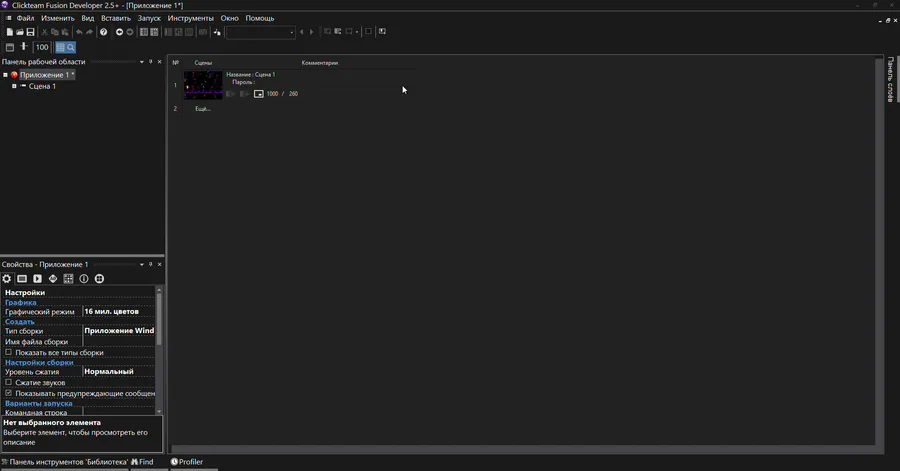Screen dimensions: 900x471
Task: Open the Помощь menu
Action: (x=260, y=18)
